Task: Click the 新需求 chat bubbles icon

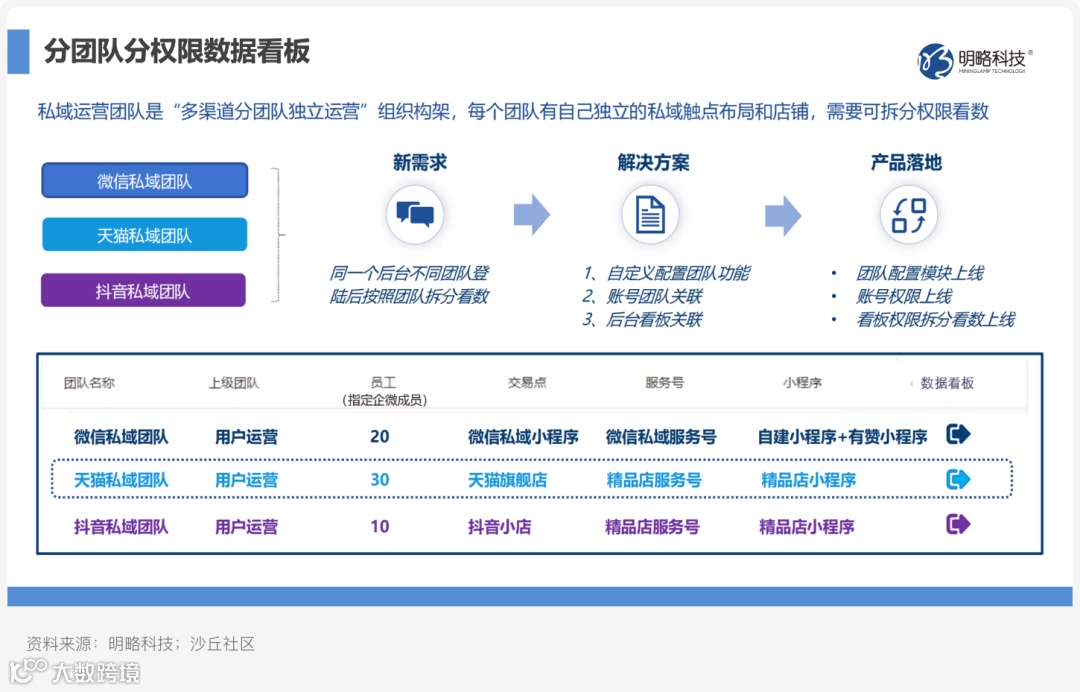Action: point(415,214)
